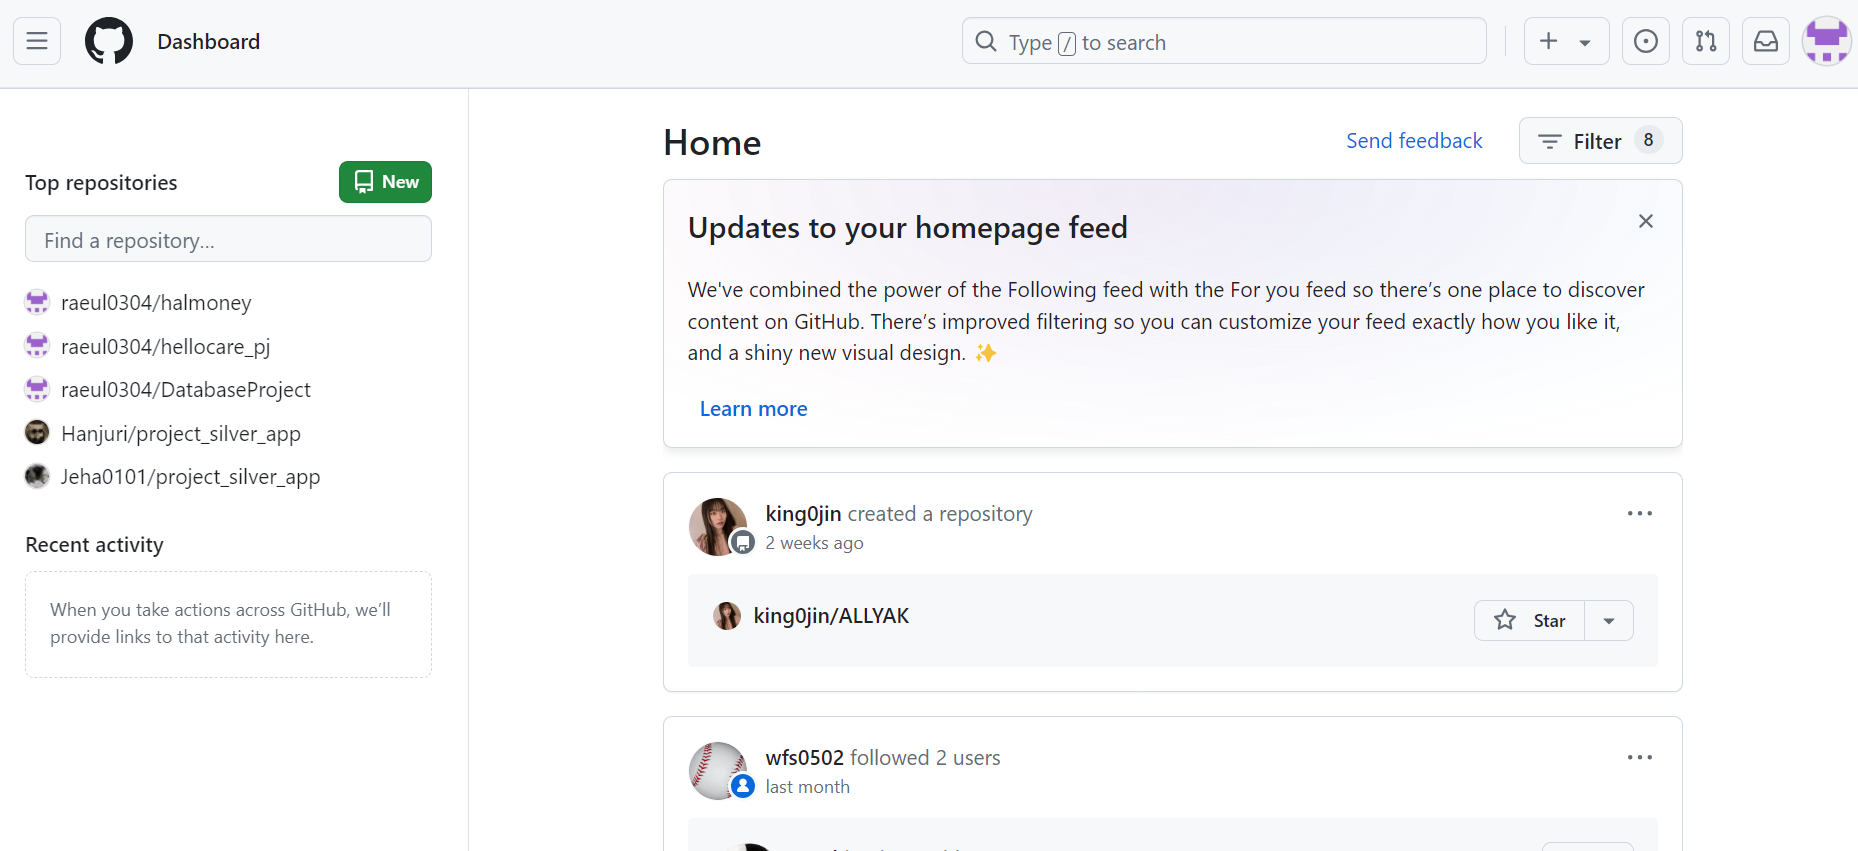Click the 'last month' timestamp
The height and width of the screenshot is (851, 1858).
click(x=807, y=787)
